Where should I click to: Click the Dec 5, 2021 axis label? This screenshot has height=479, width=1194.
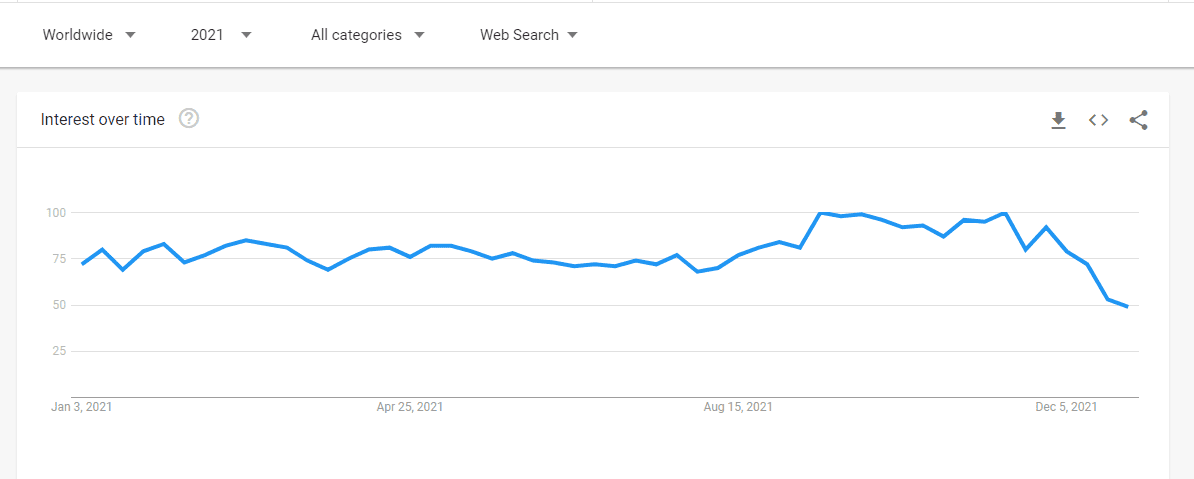click(x=1066, y=407)
